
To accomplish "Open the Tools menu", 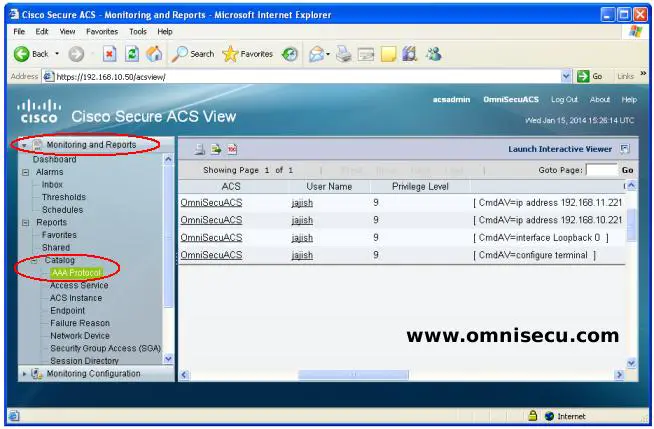I will click(x=138, y=32).
